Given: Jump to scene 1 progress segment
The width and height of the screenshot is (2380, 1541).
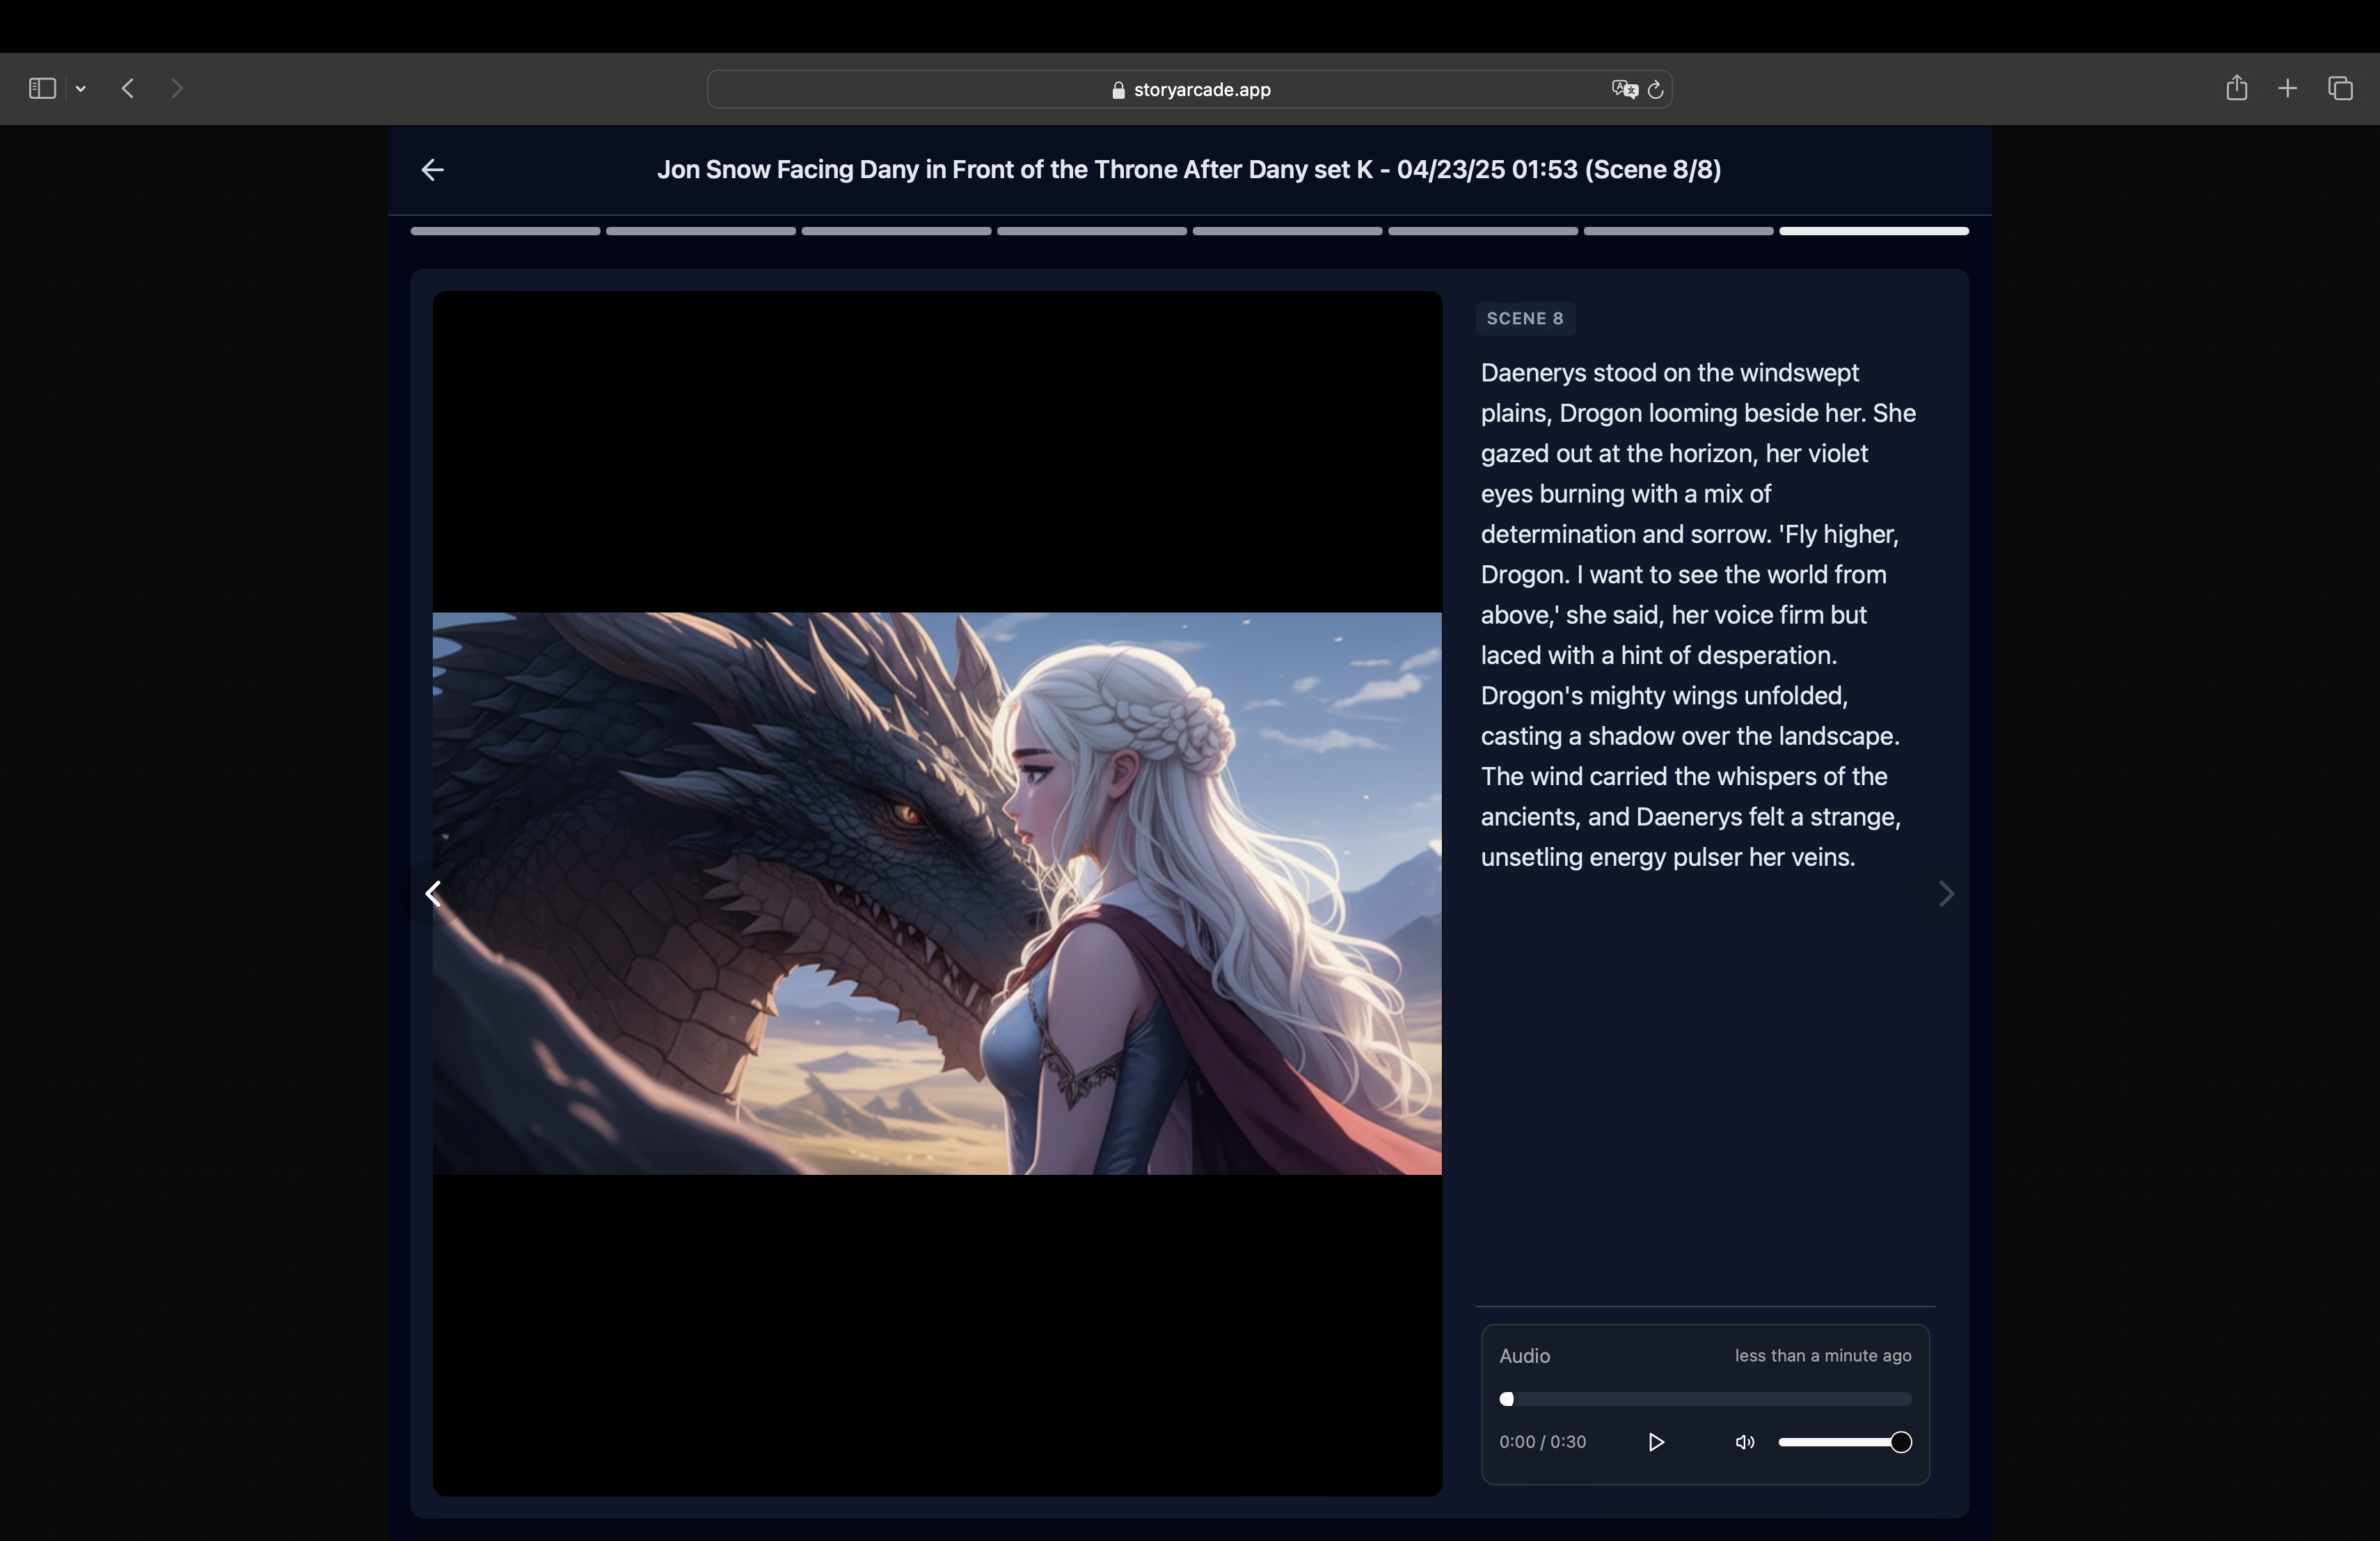Looking at the screenshot, I should click(505, 231).
